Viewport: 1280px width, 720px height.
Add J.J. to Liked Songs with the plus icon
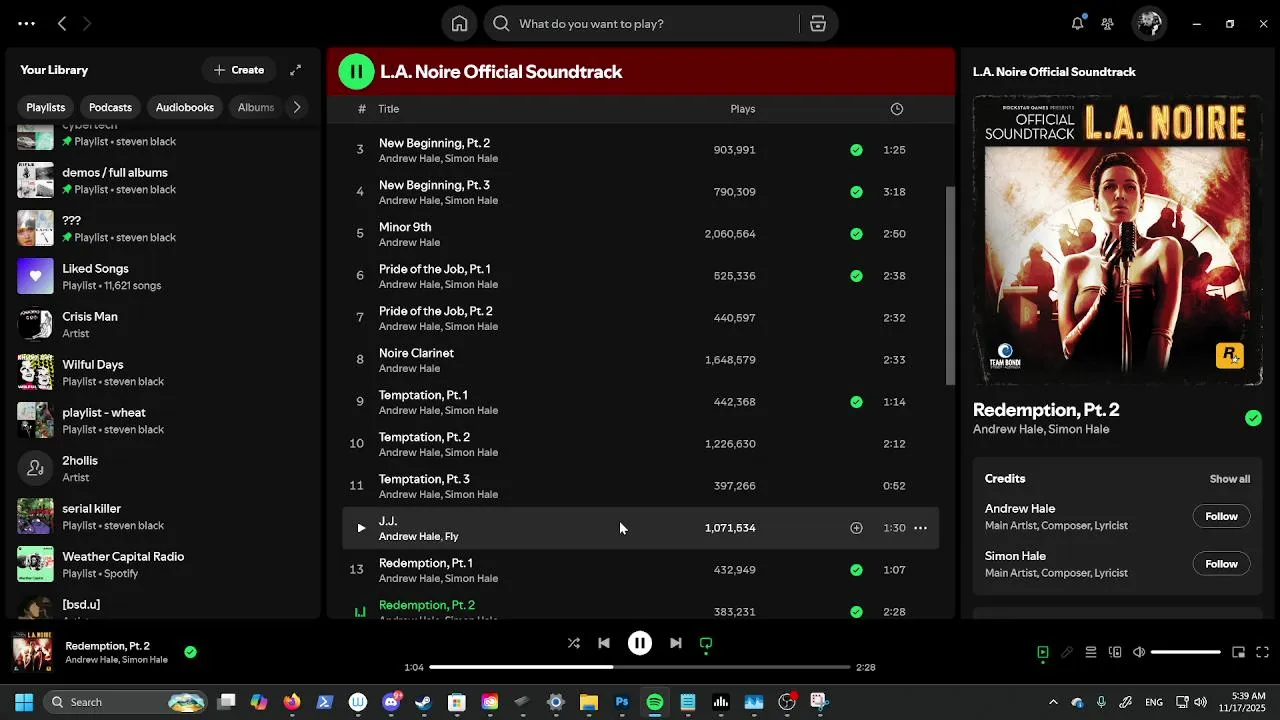(x=856, y=527)
